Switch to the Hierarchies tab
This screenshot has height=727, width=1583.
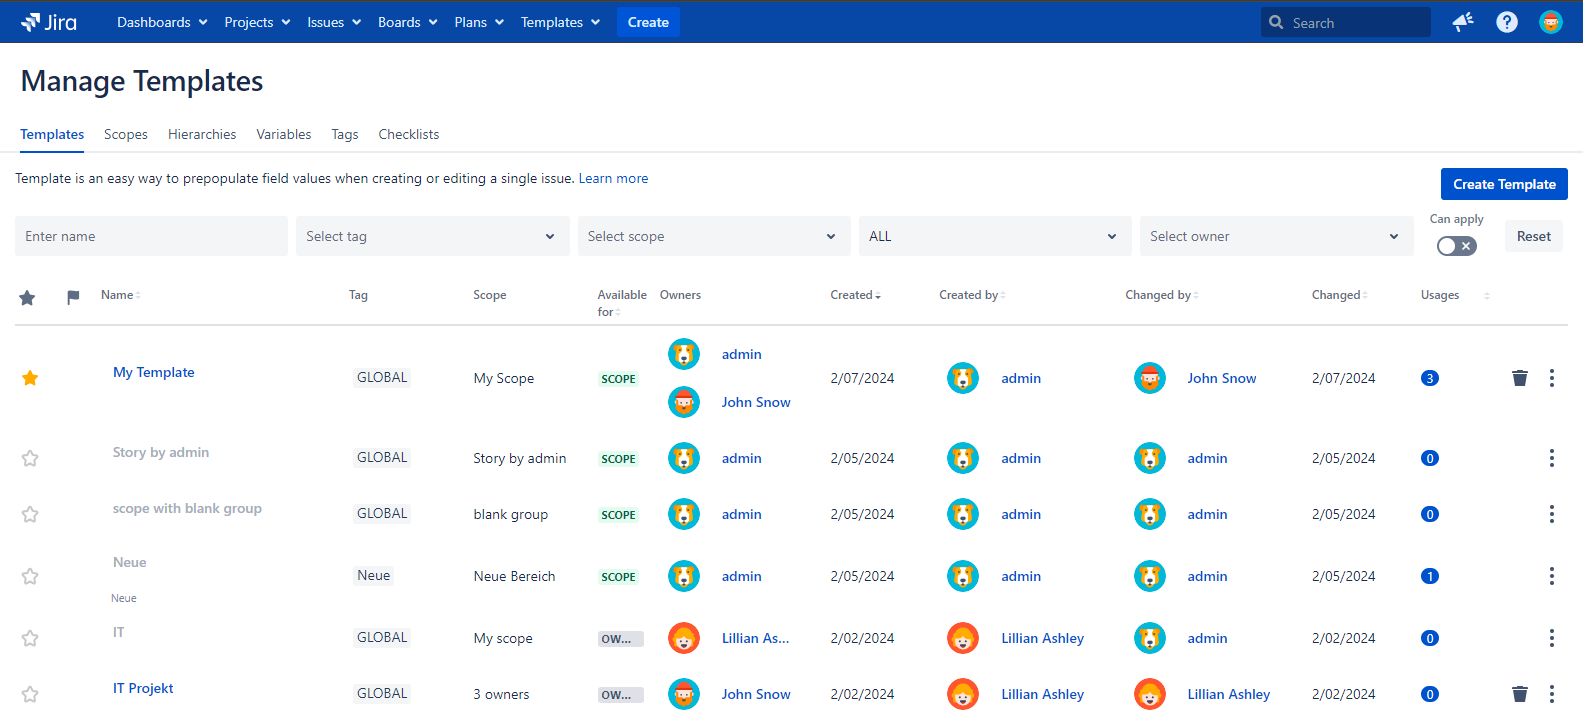(x=202, y=134)
